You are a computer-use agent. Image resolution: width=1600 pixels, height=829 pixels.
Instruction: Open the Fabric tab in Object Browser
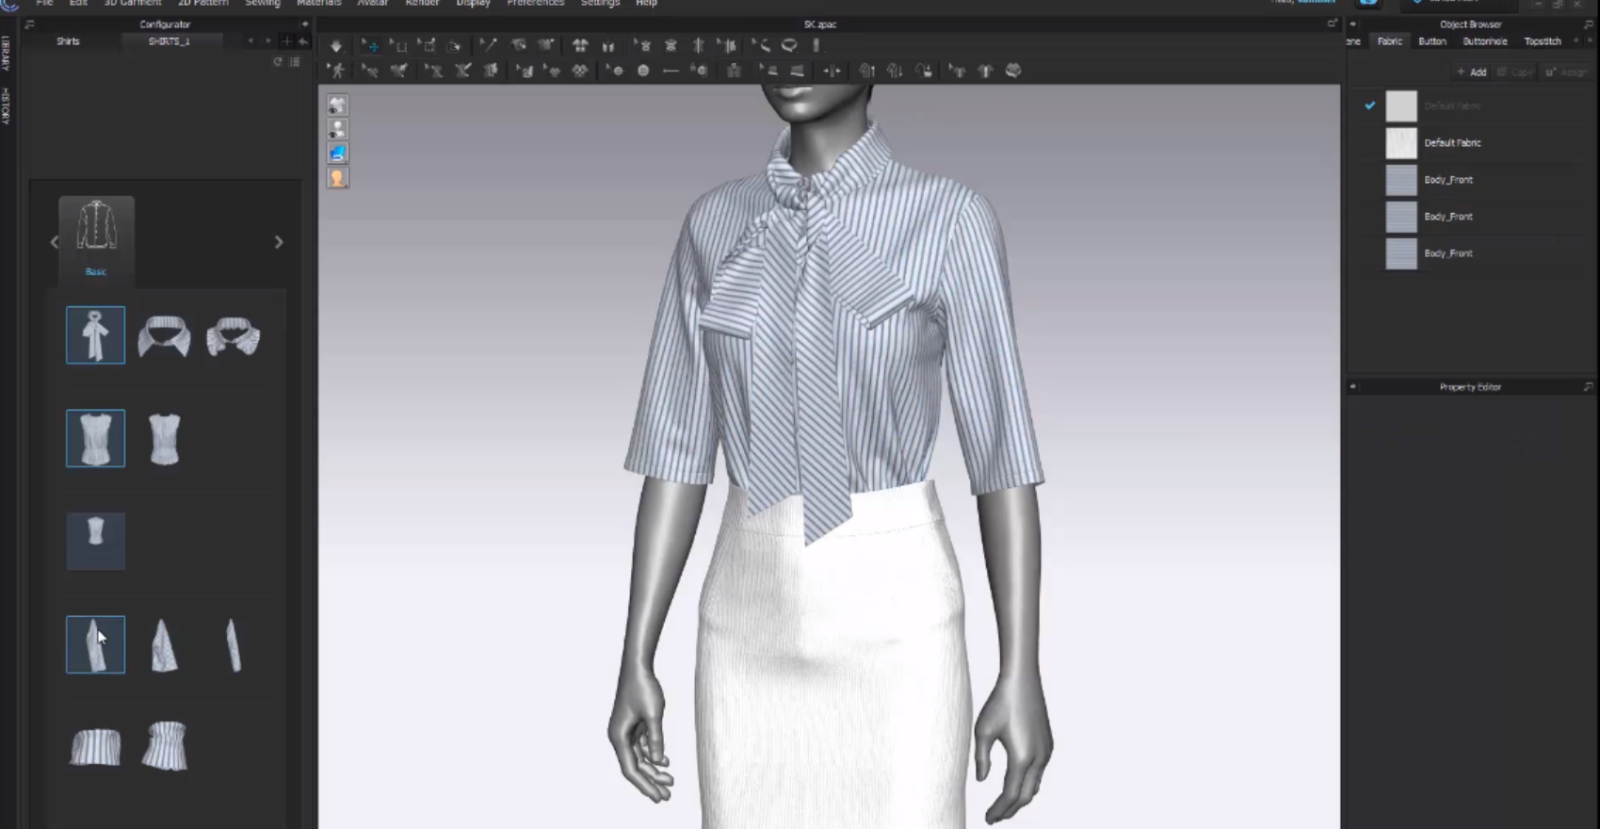(1390, 41)
